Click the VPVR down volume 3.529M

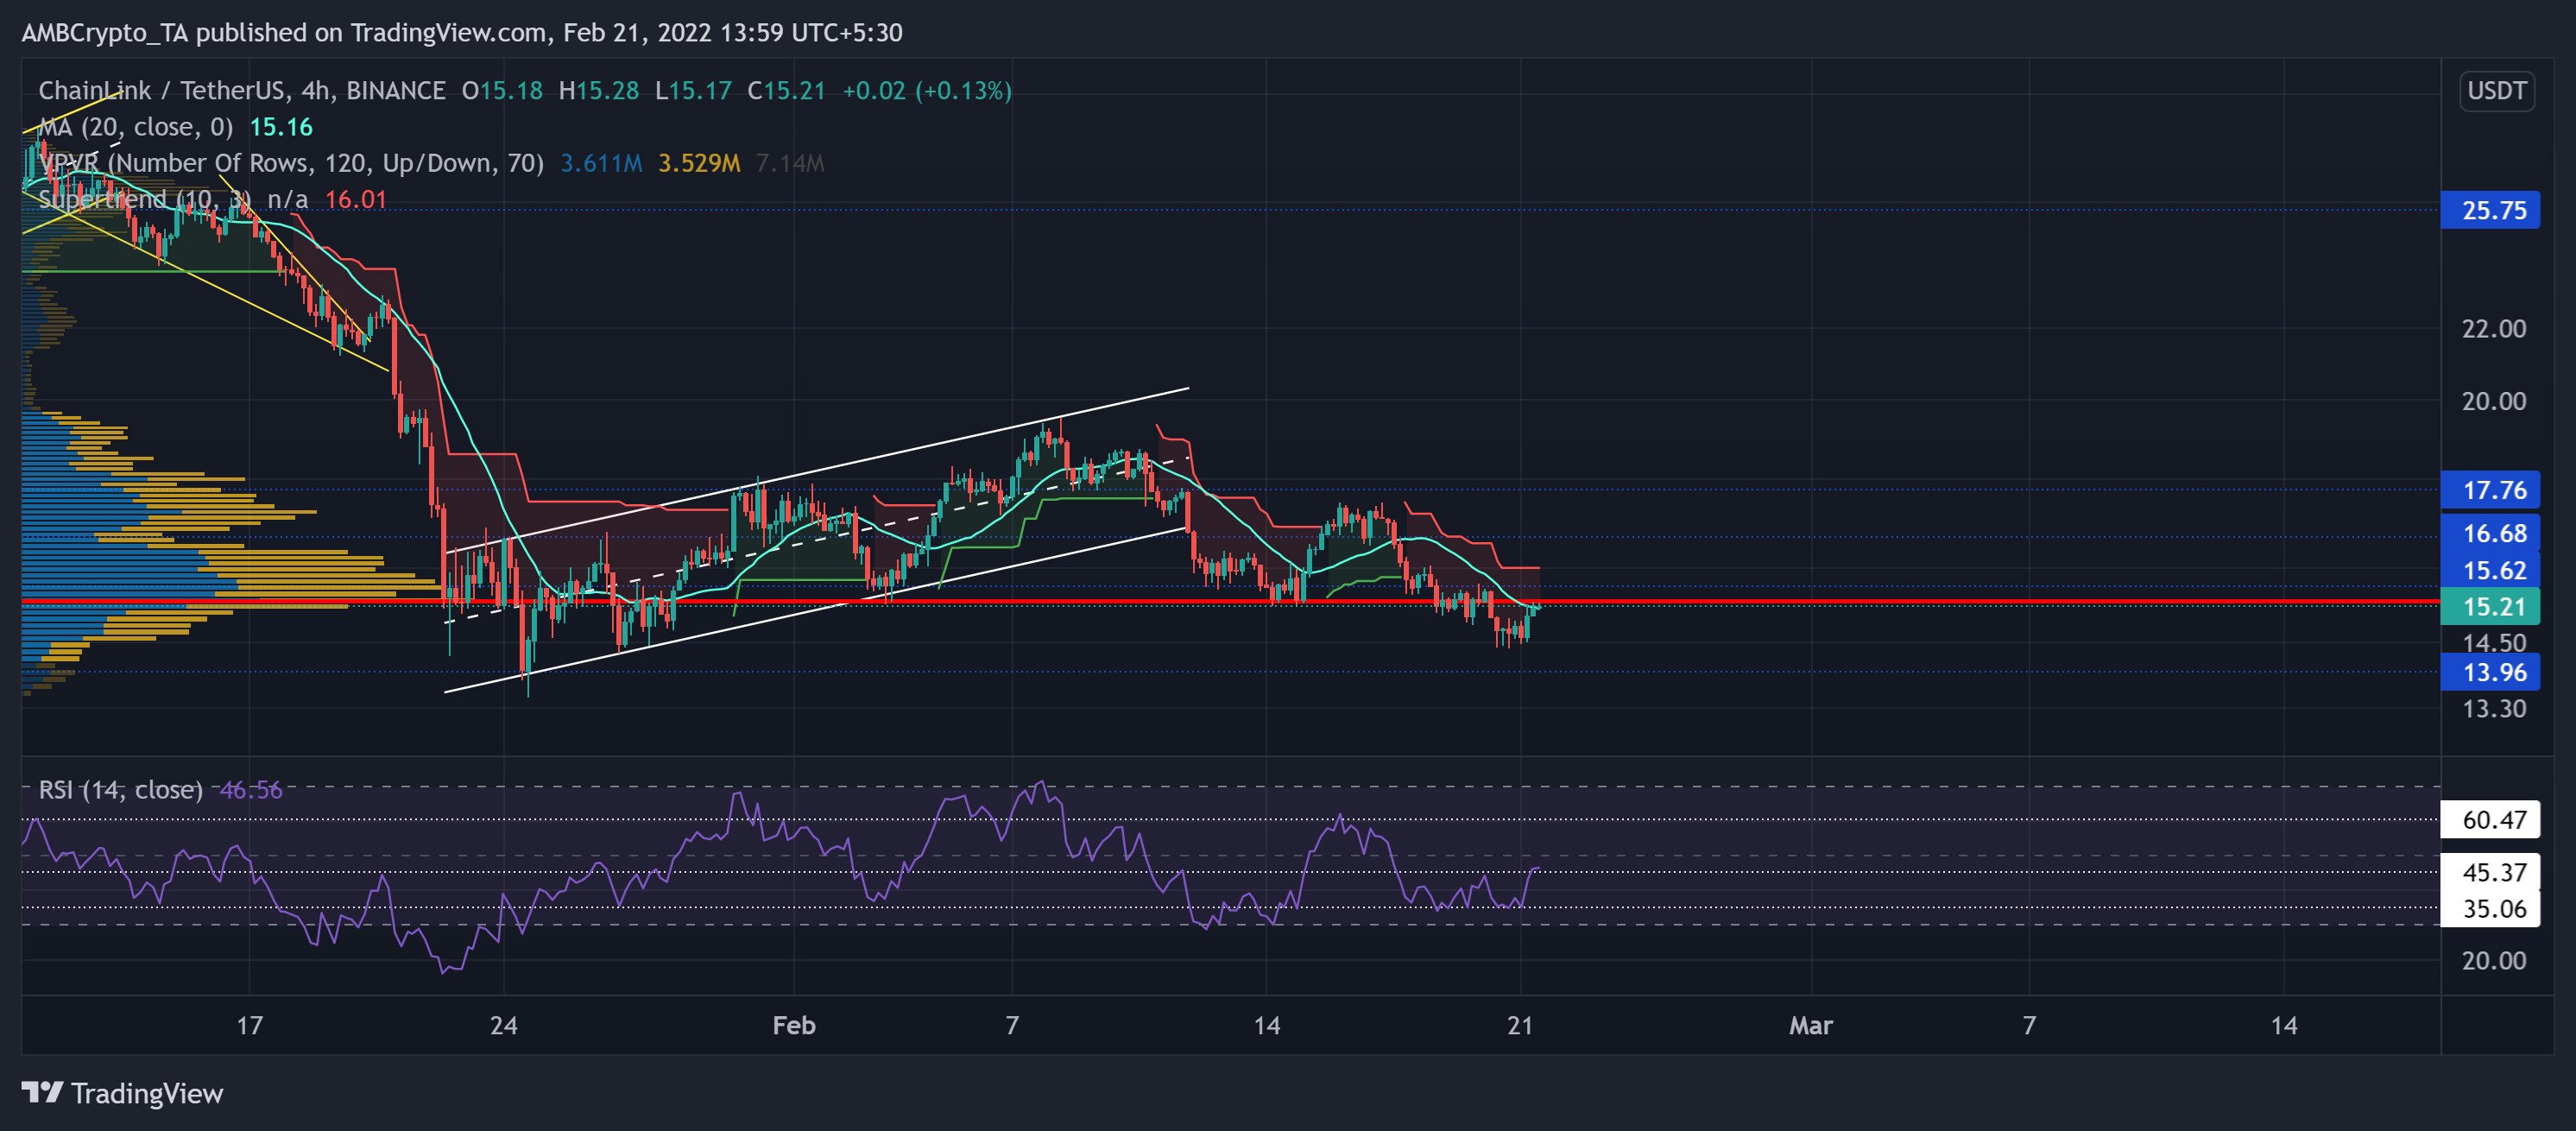tap(699, 163)
